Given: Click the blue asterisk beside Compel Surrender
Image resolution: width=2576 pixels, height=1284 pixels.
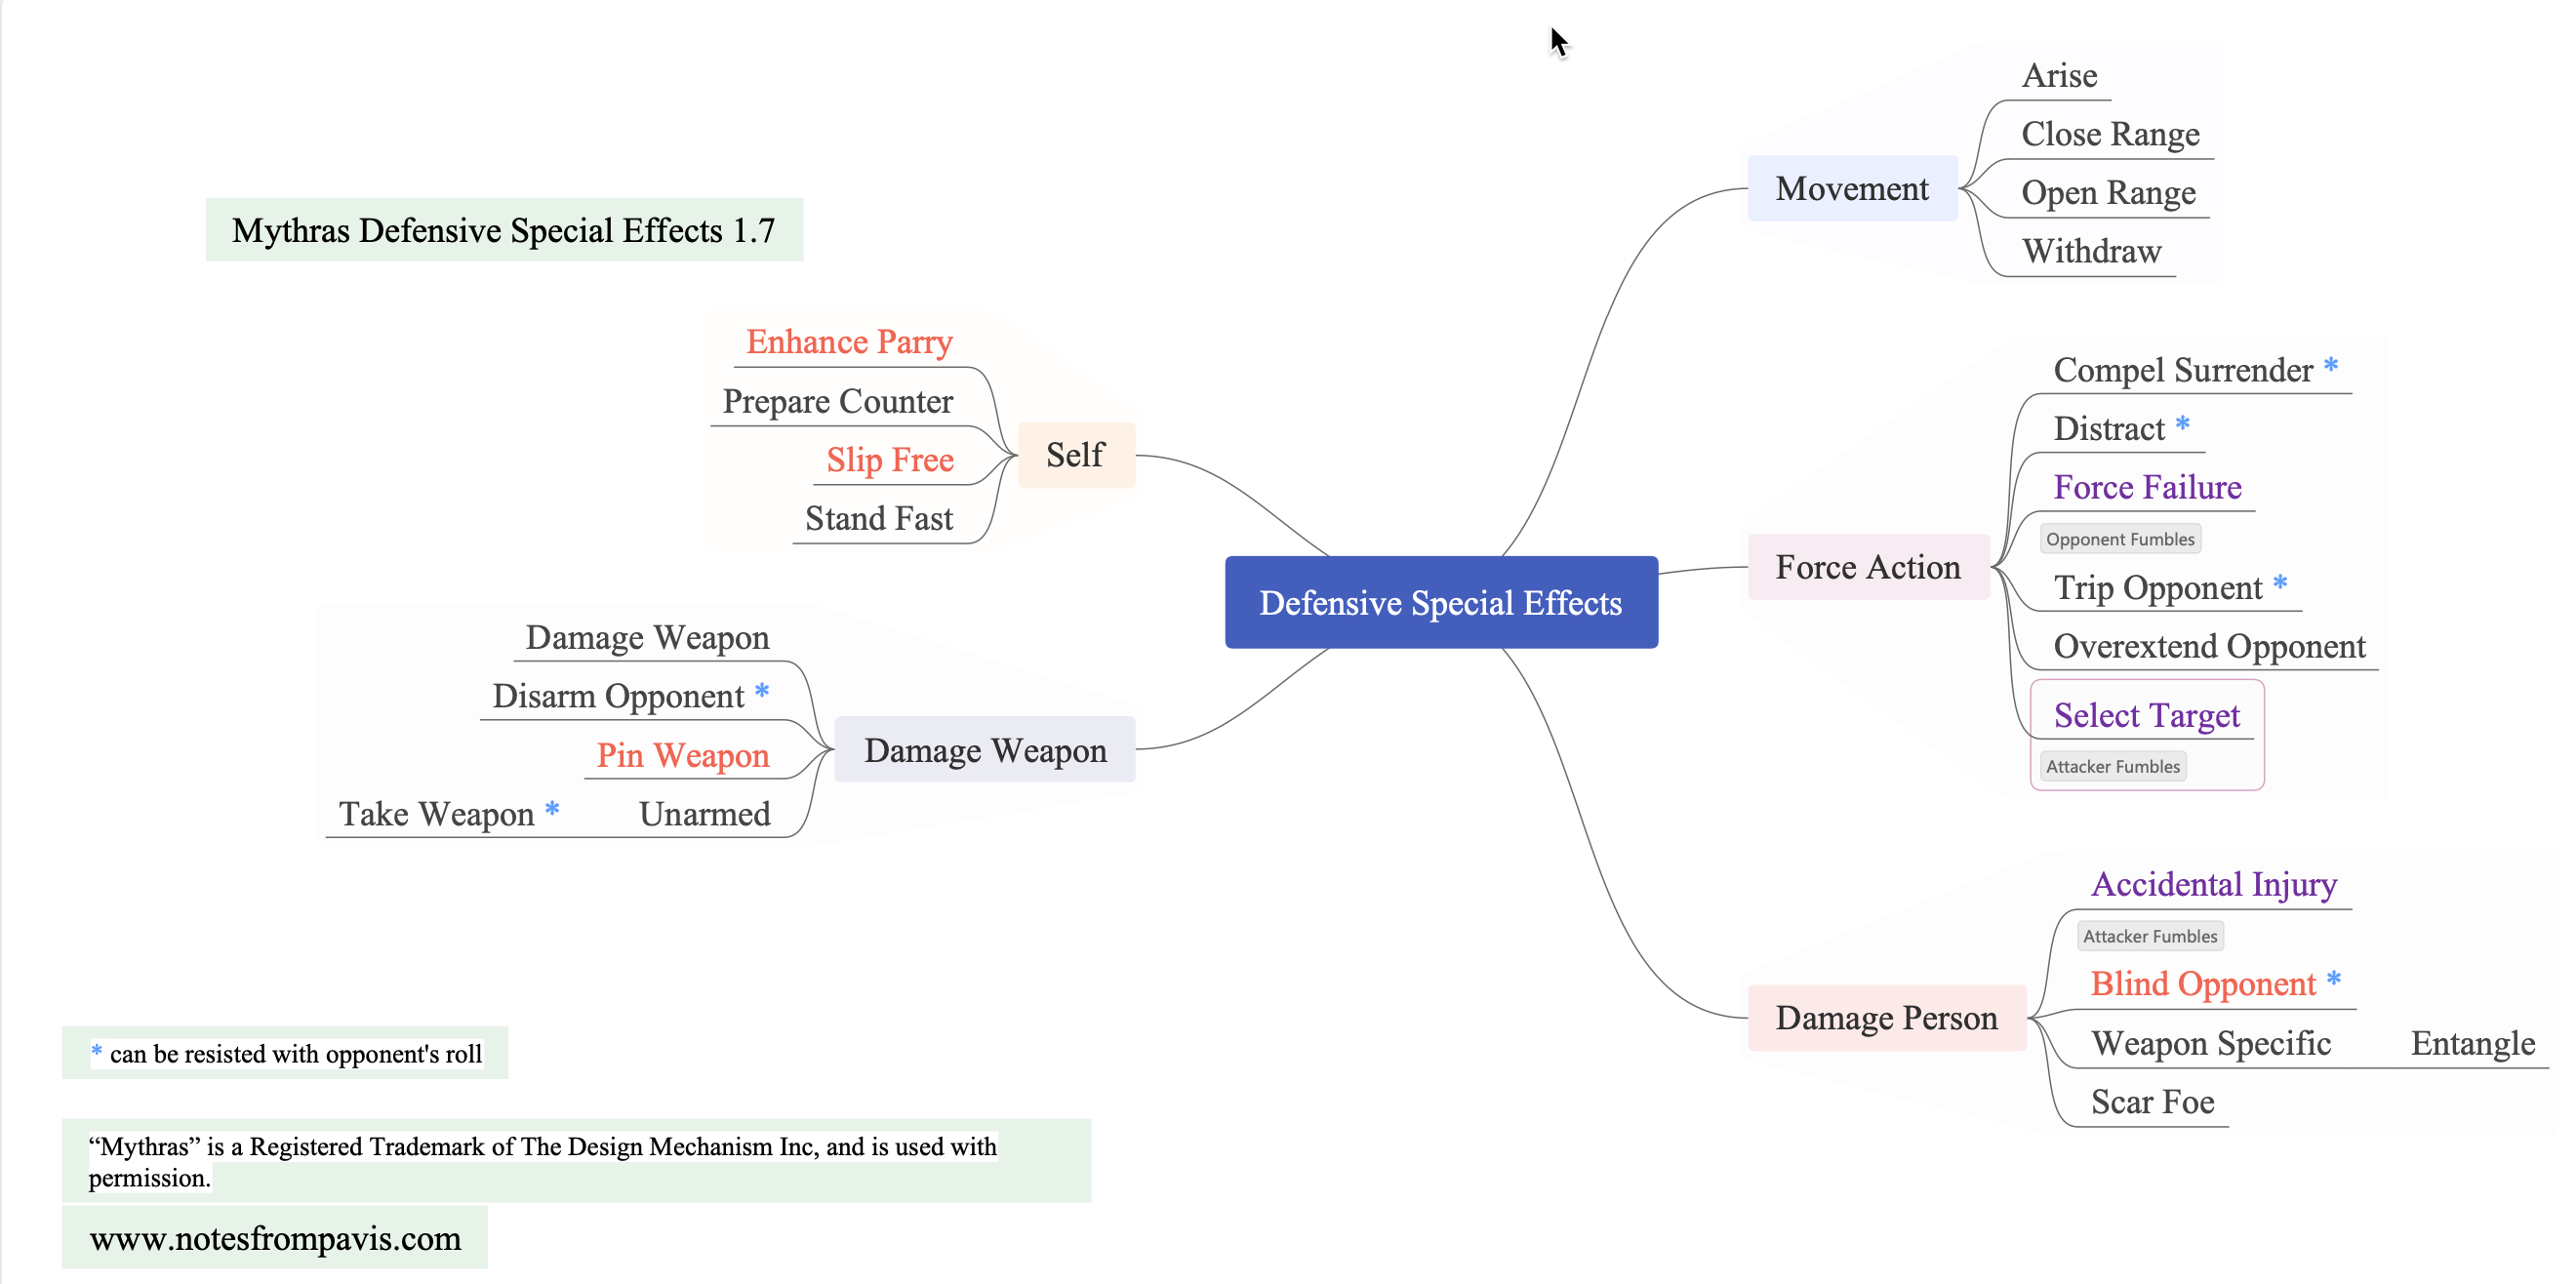Looking at the screenshot, I should click(x=2330, y=366).
